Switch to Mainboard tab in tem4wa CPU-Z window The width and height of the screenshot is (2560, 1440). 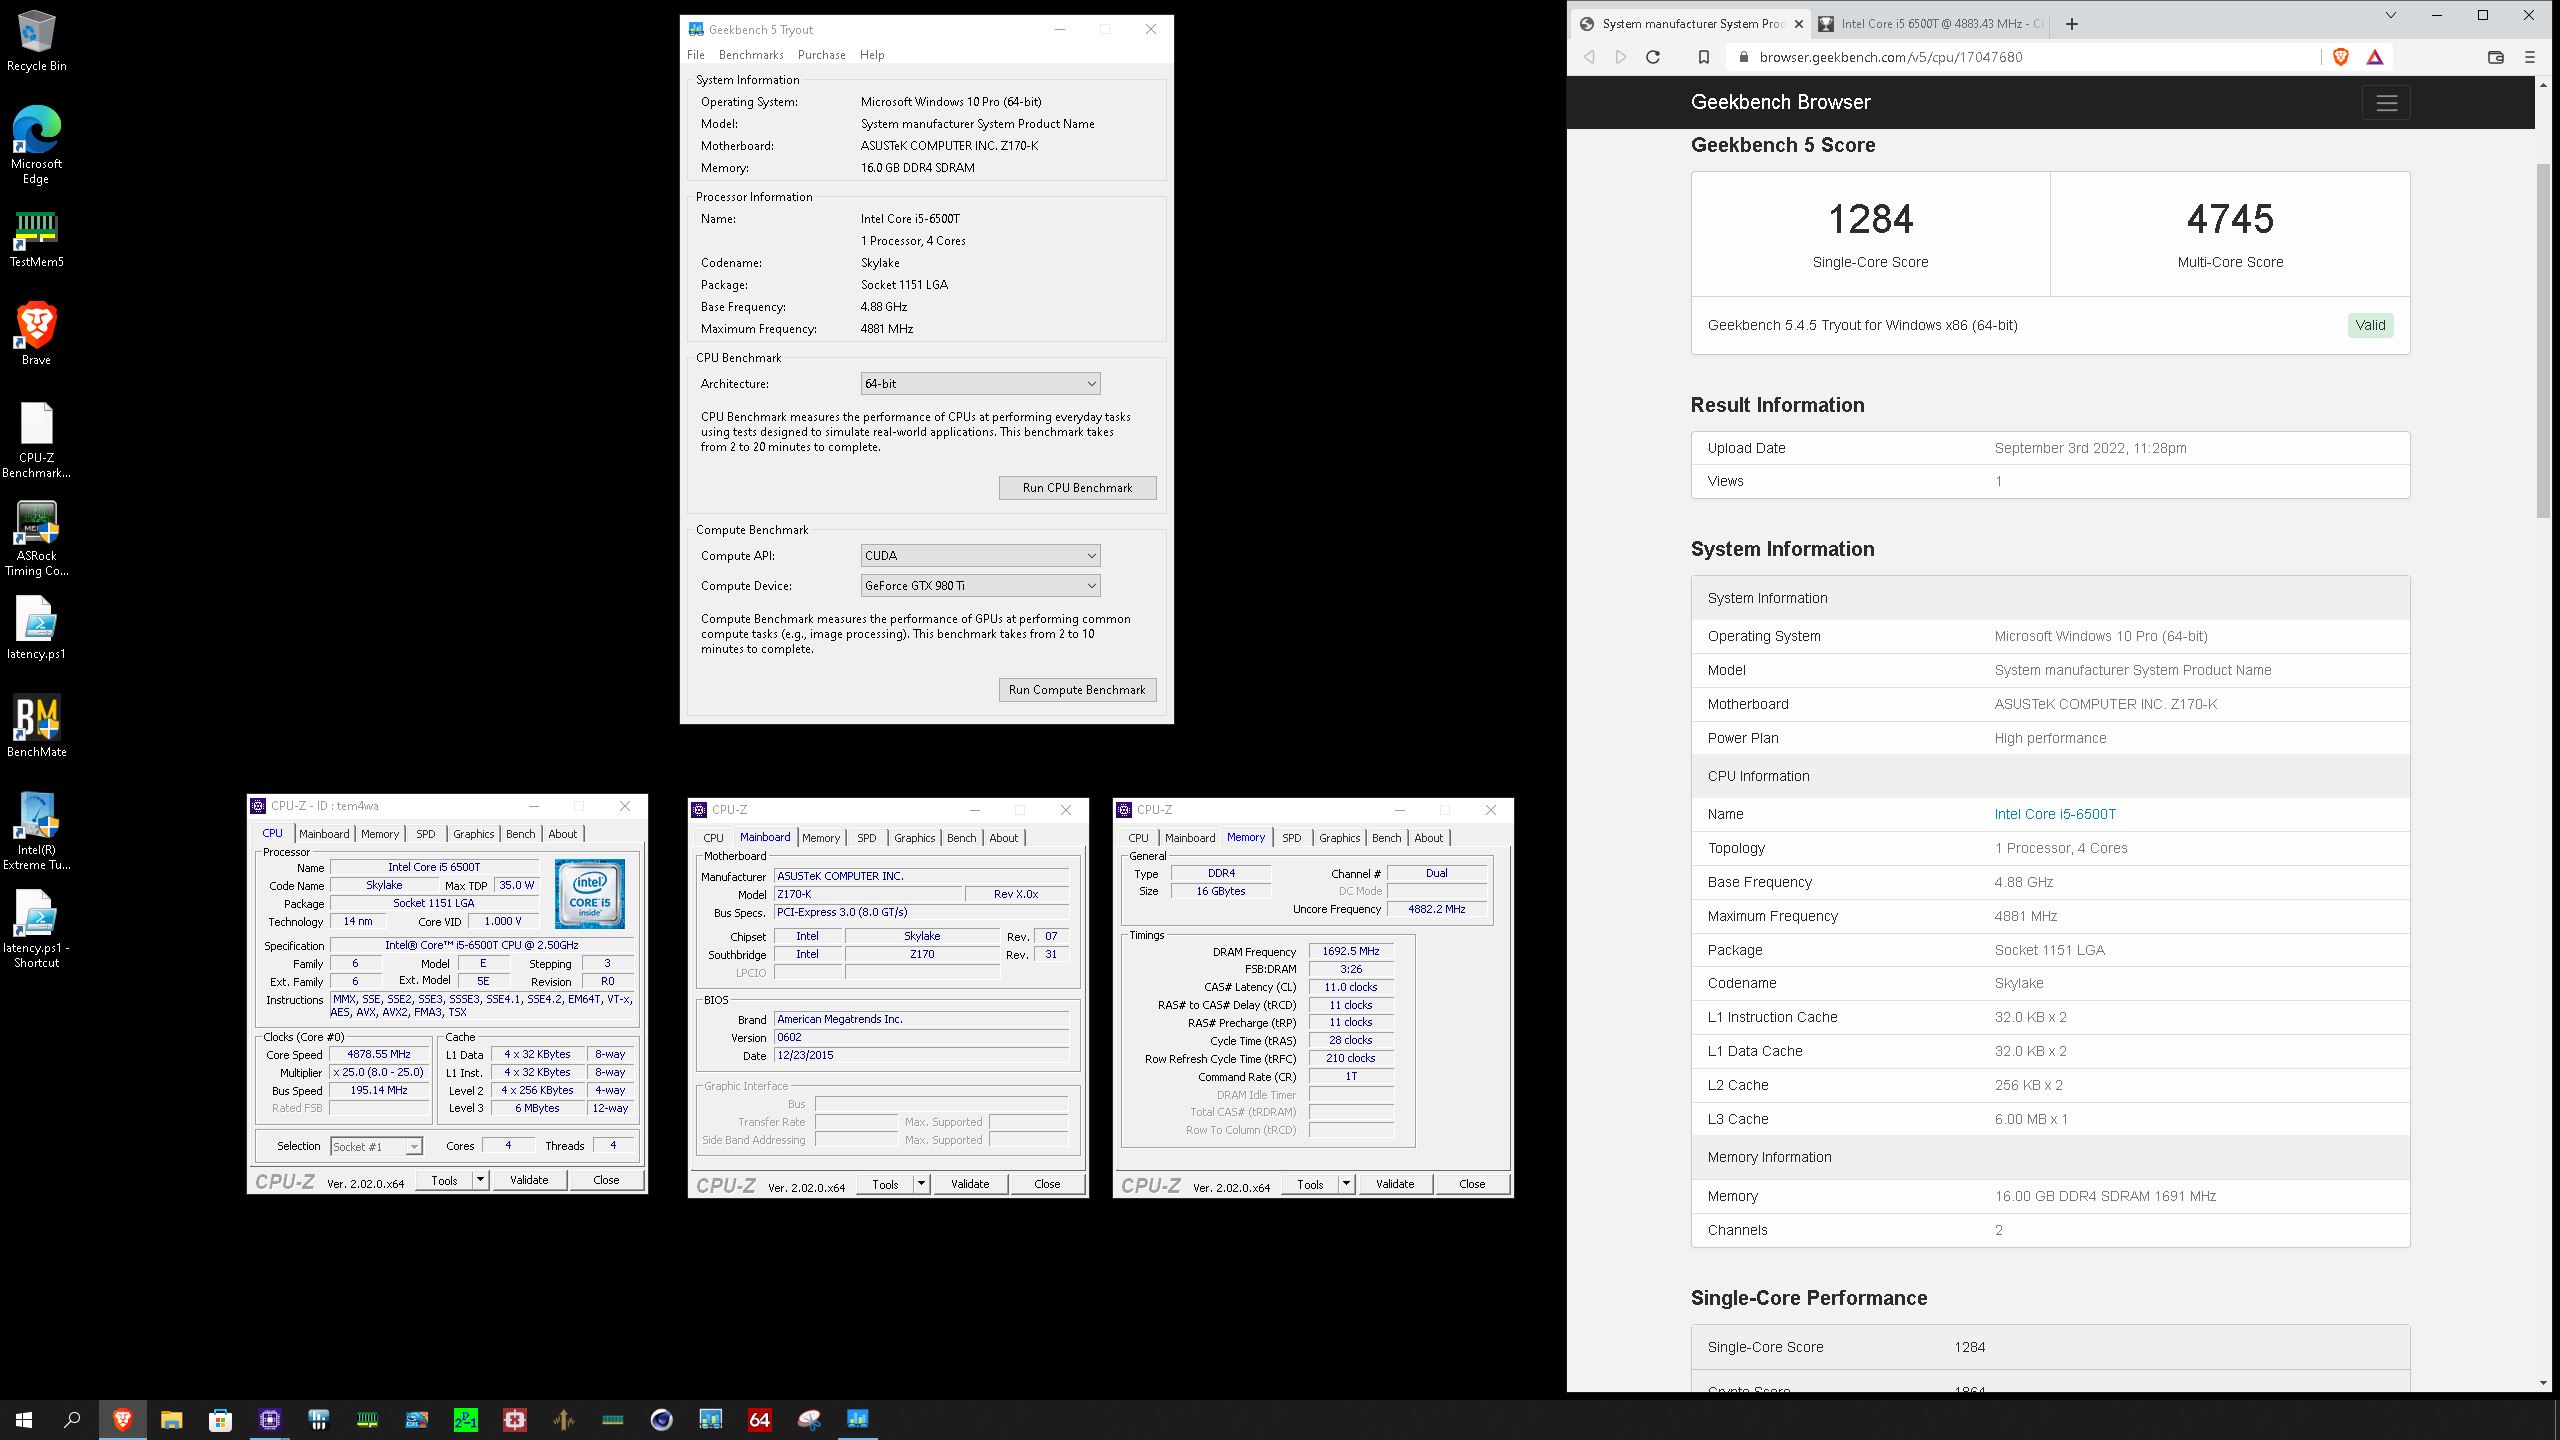coord(324,834)
